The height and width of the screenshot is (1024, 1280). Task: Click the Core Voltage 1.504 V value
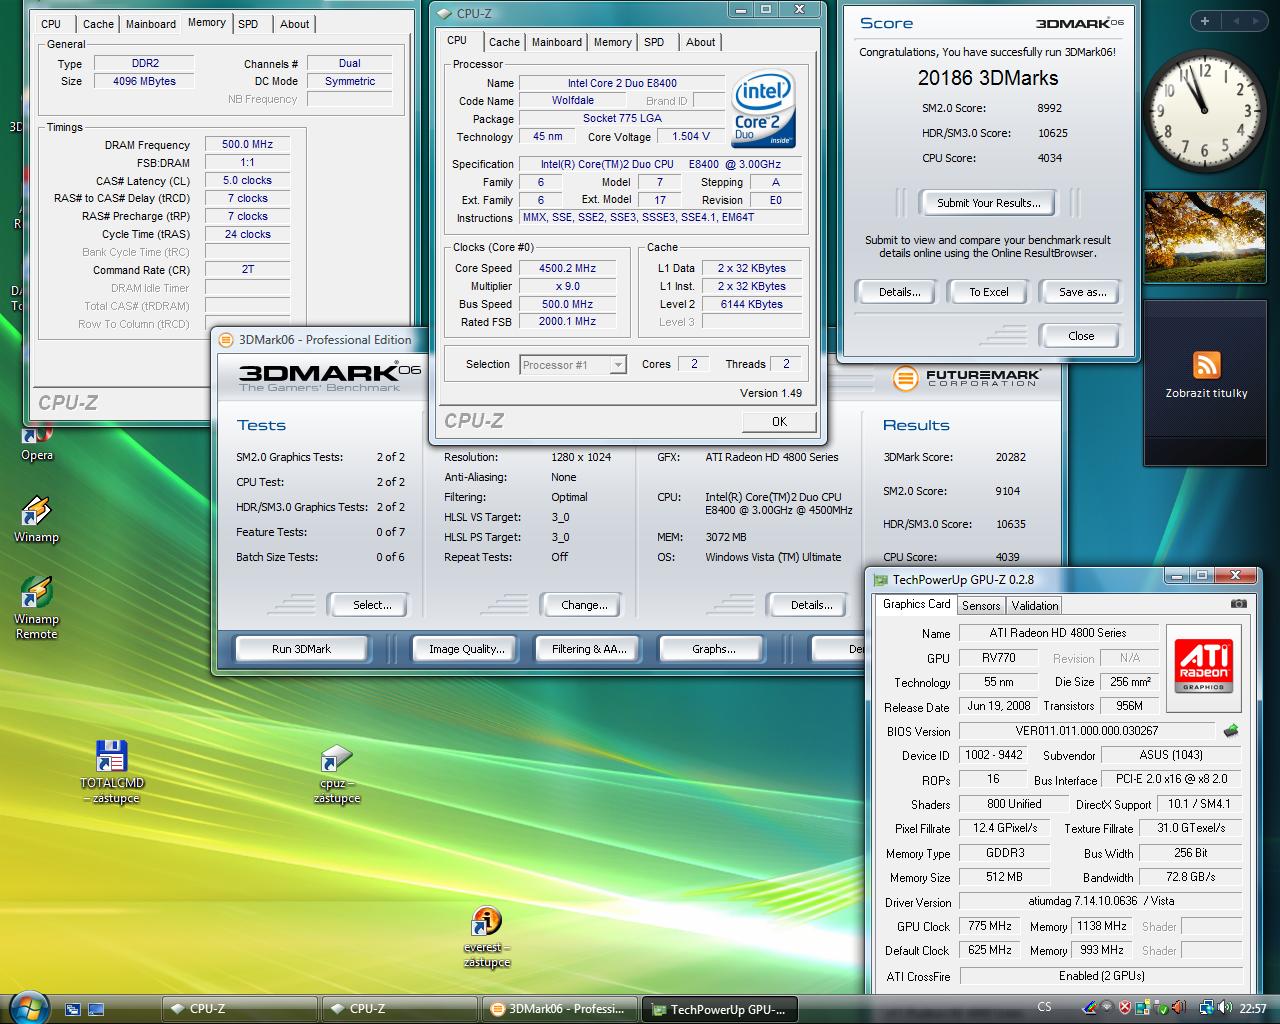tap(691, 136)
